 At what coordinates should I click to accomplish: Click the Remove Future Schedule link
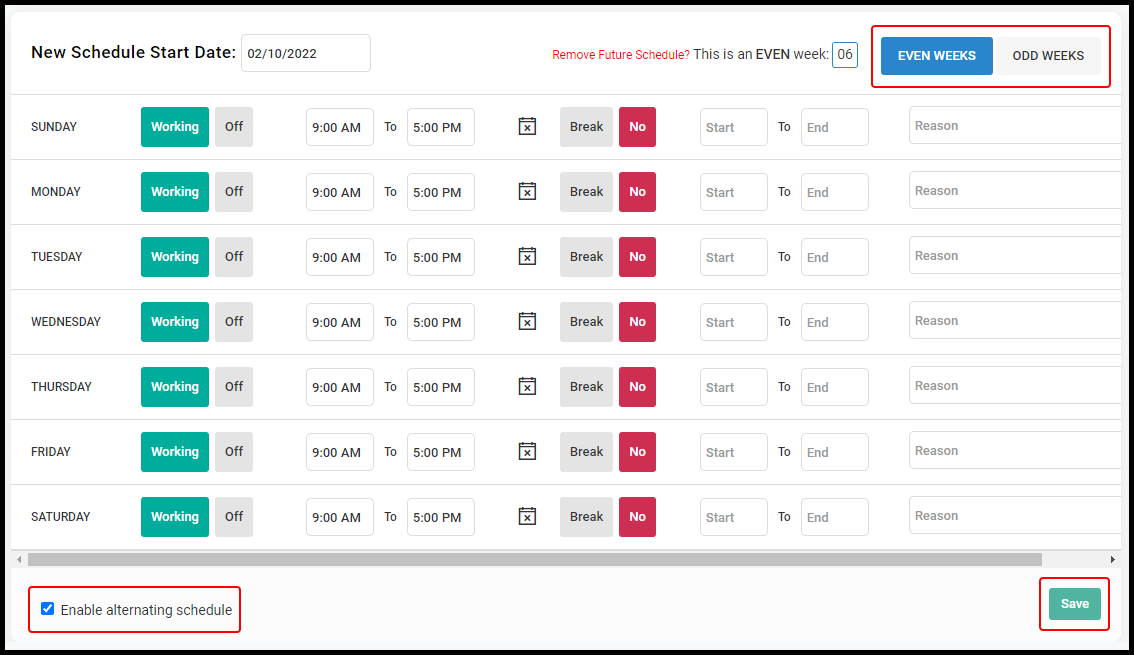coord(620,55)
